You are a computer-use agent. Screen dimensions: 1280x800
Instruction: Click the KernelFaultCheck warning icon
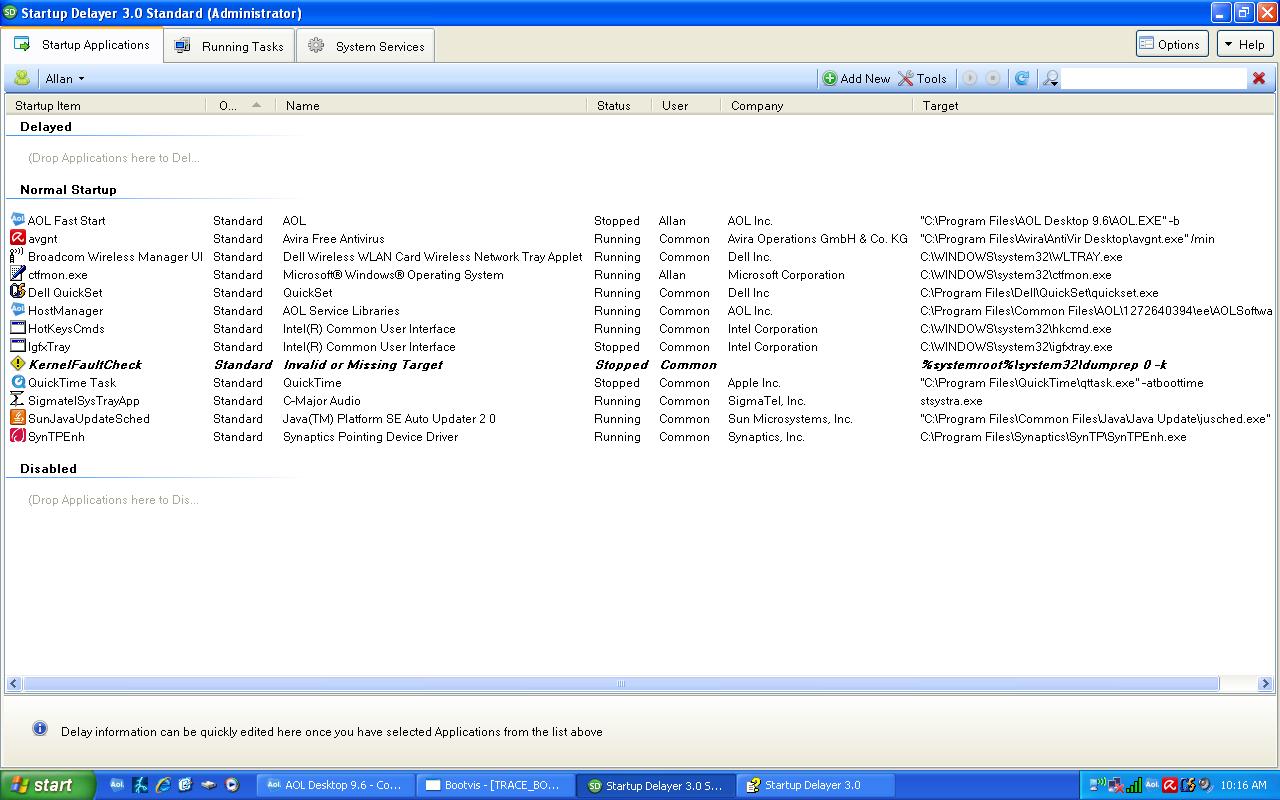click(x=18, y=364)
